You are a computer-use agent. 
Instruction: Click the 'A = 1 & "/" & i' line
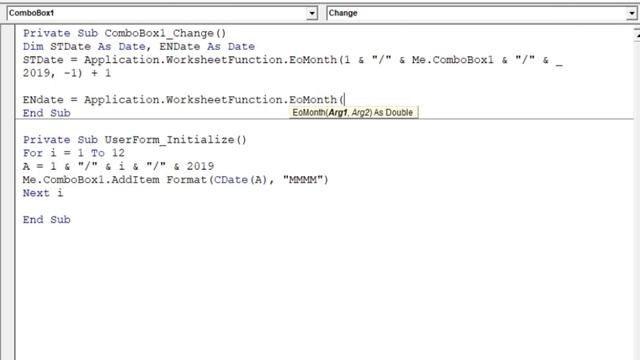point(118,167)
